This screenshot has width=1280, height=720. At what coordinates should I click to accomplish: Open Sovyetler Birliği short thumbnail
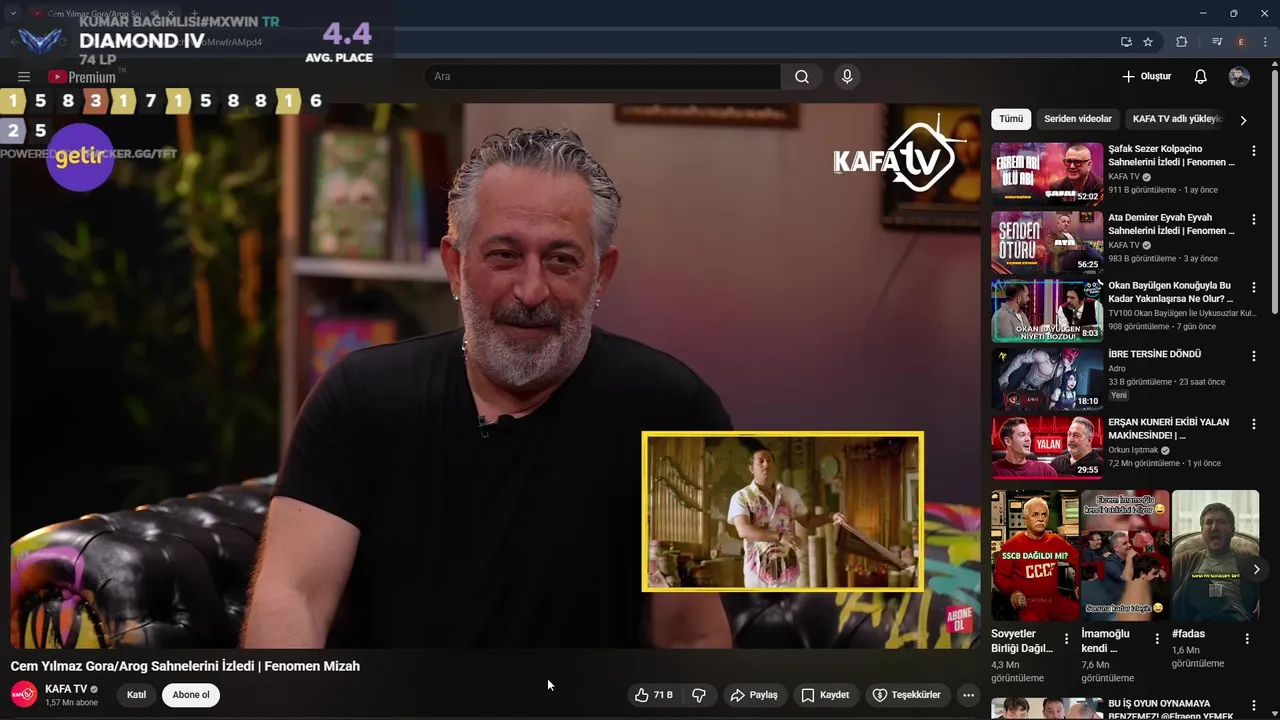[1035, 555]
